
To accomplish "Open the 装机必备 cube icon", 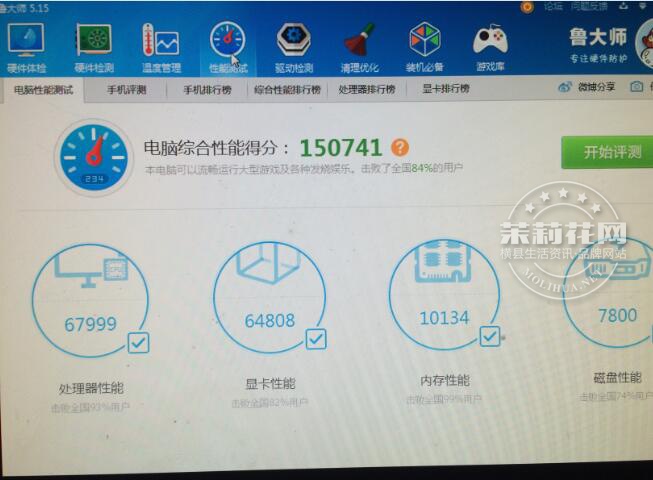I will (424, 40).
